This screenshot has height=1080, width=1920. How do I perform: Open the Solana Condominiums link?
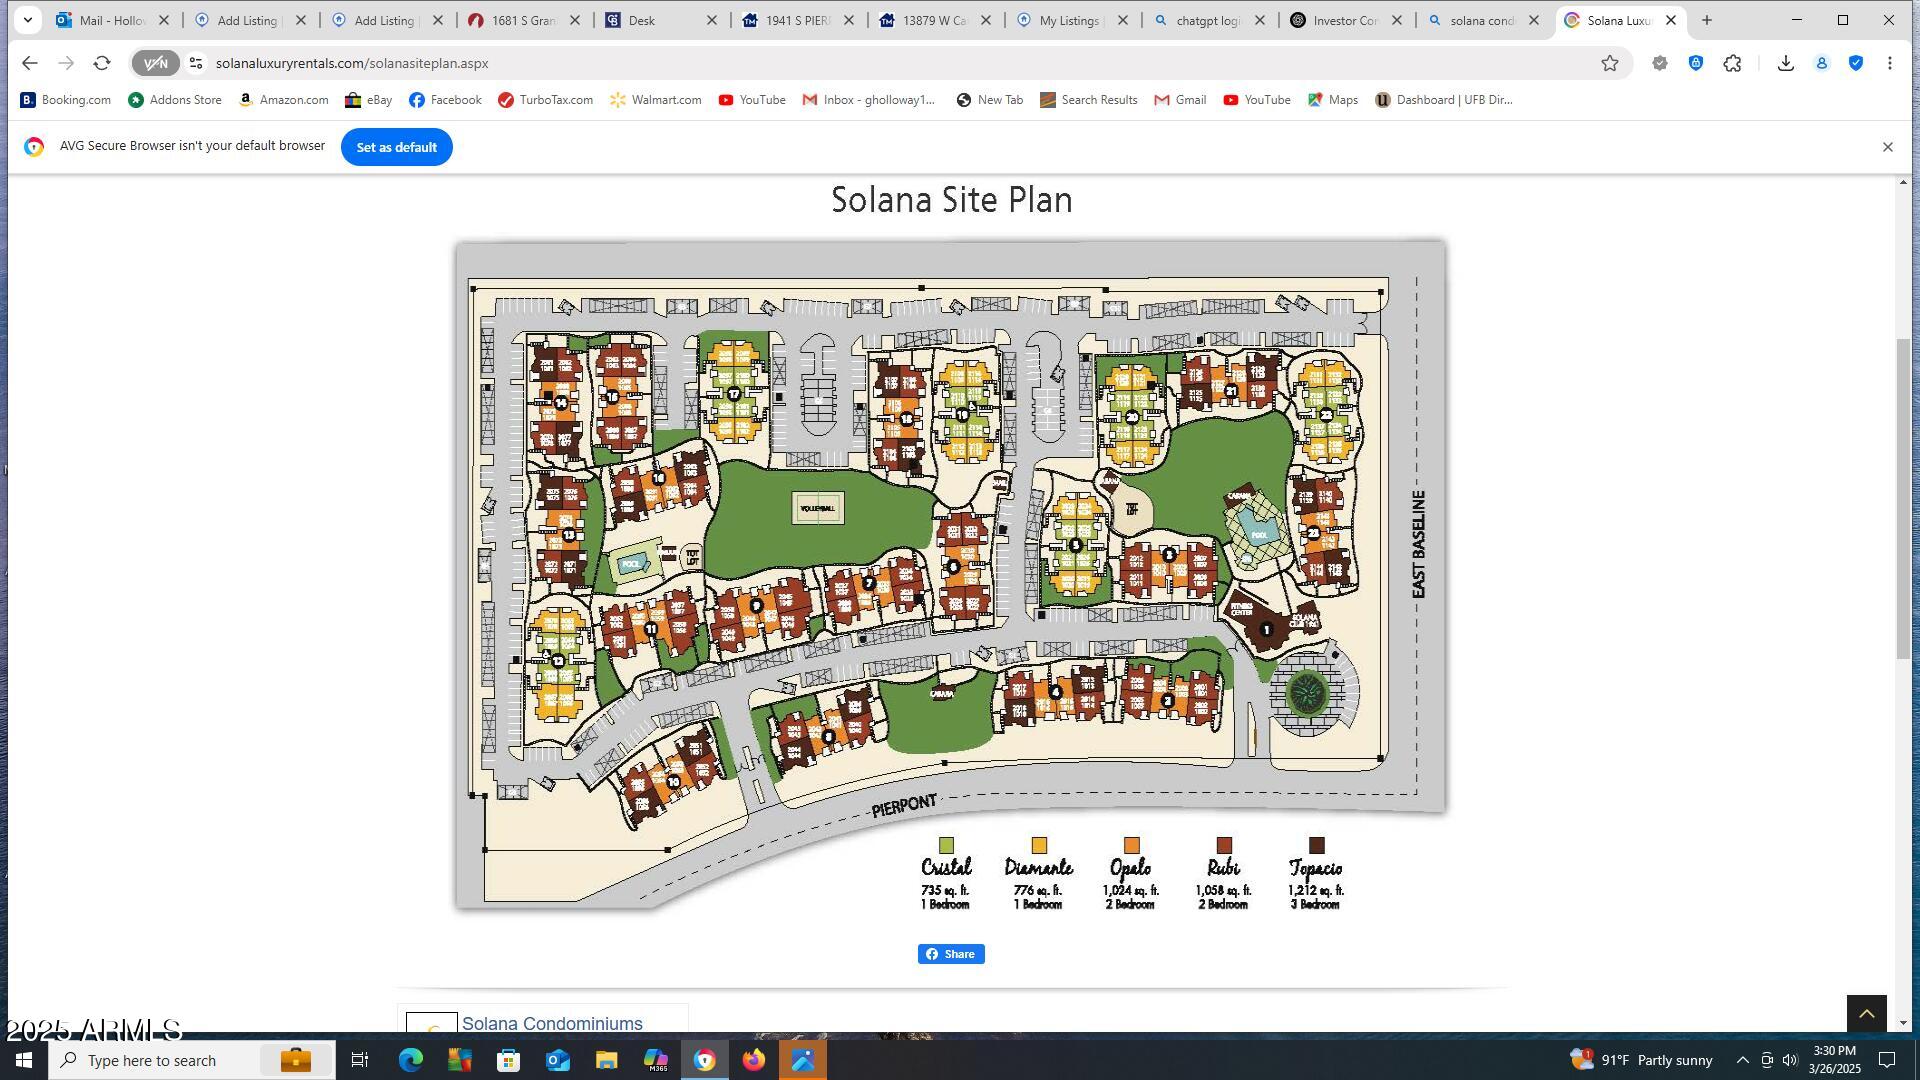tap(551, 1023)
